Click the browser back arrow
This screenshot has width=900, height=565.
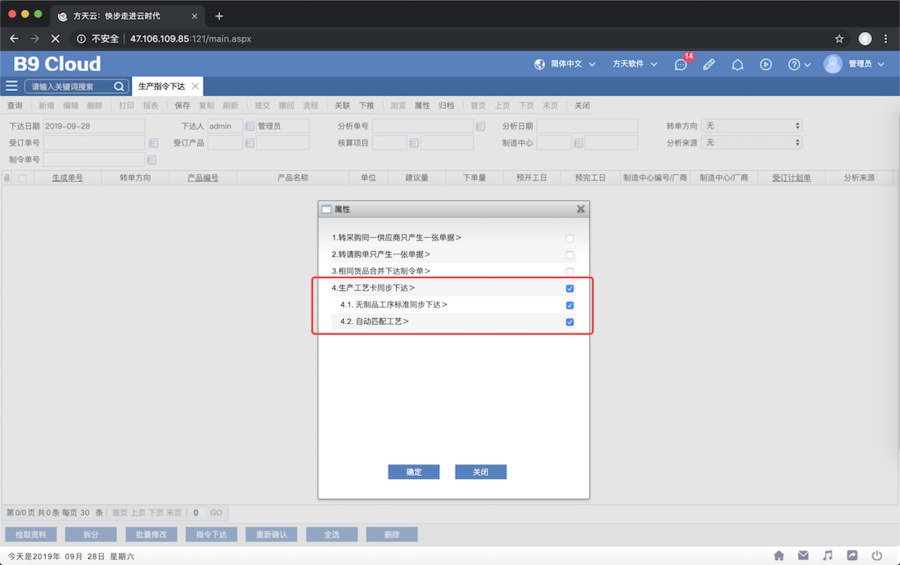14,38
